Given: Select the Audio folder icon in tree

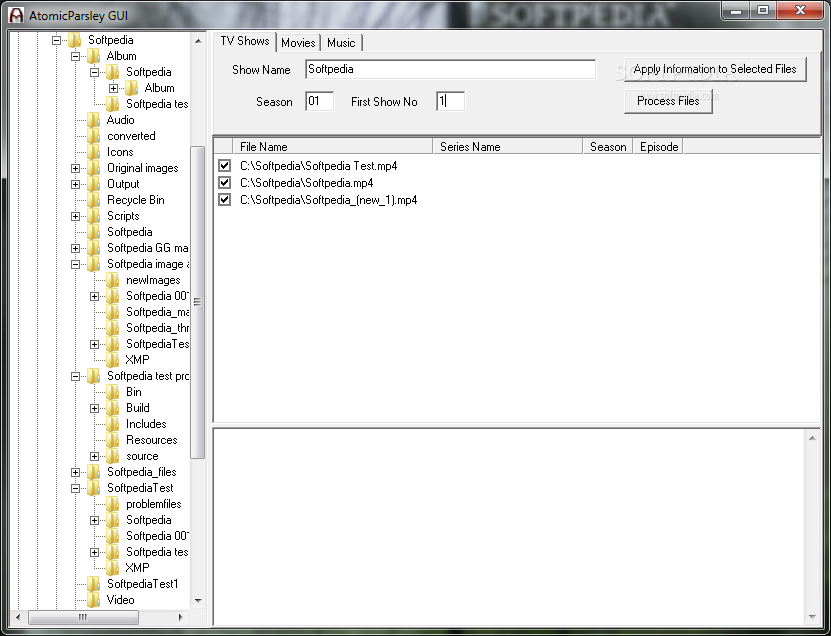Looking at the screenshot, I should tap(94, 120).
